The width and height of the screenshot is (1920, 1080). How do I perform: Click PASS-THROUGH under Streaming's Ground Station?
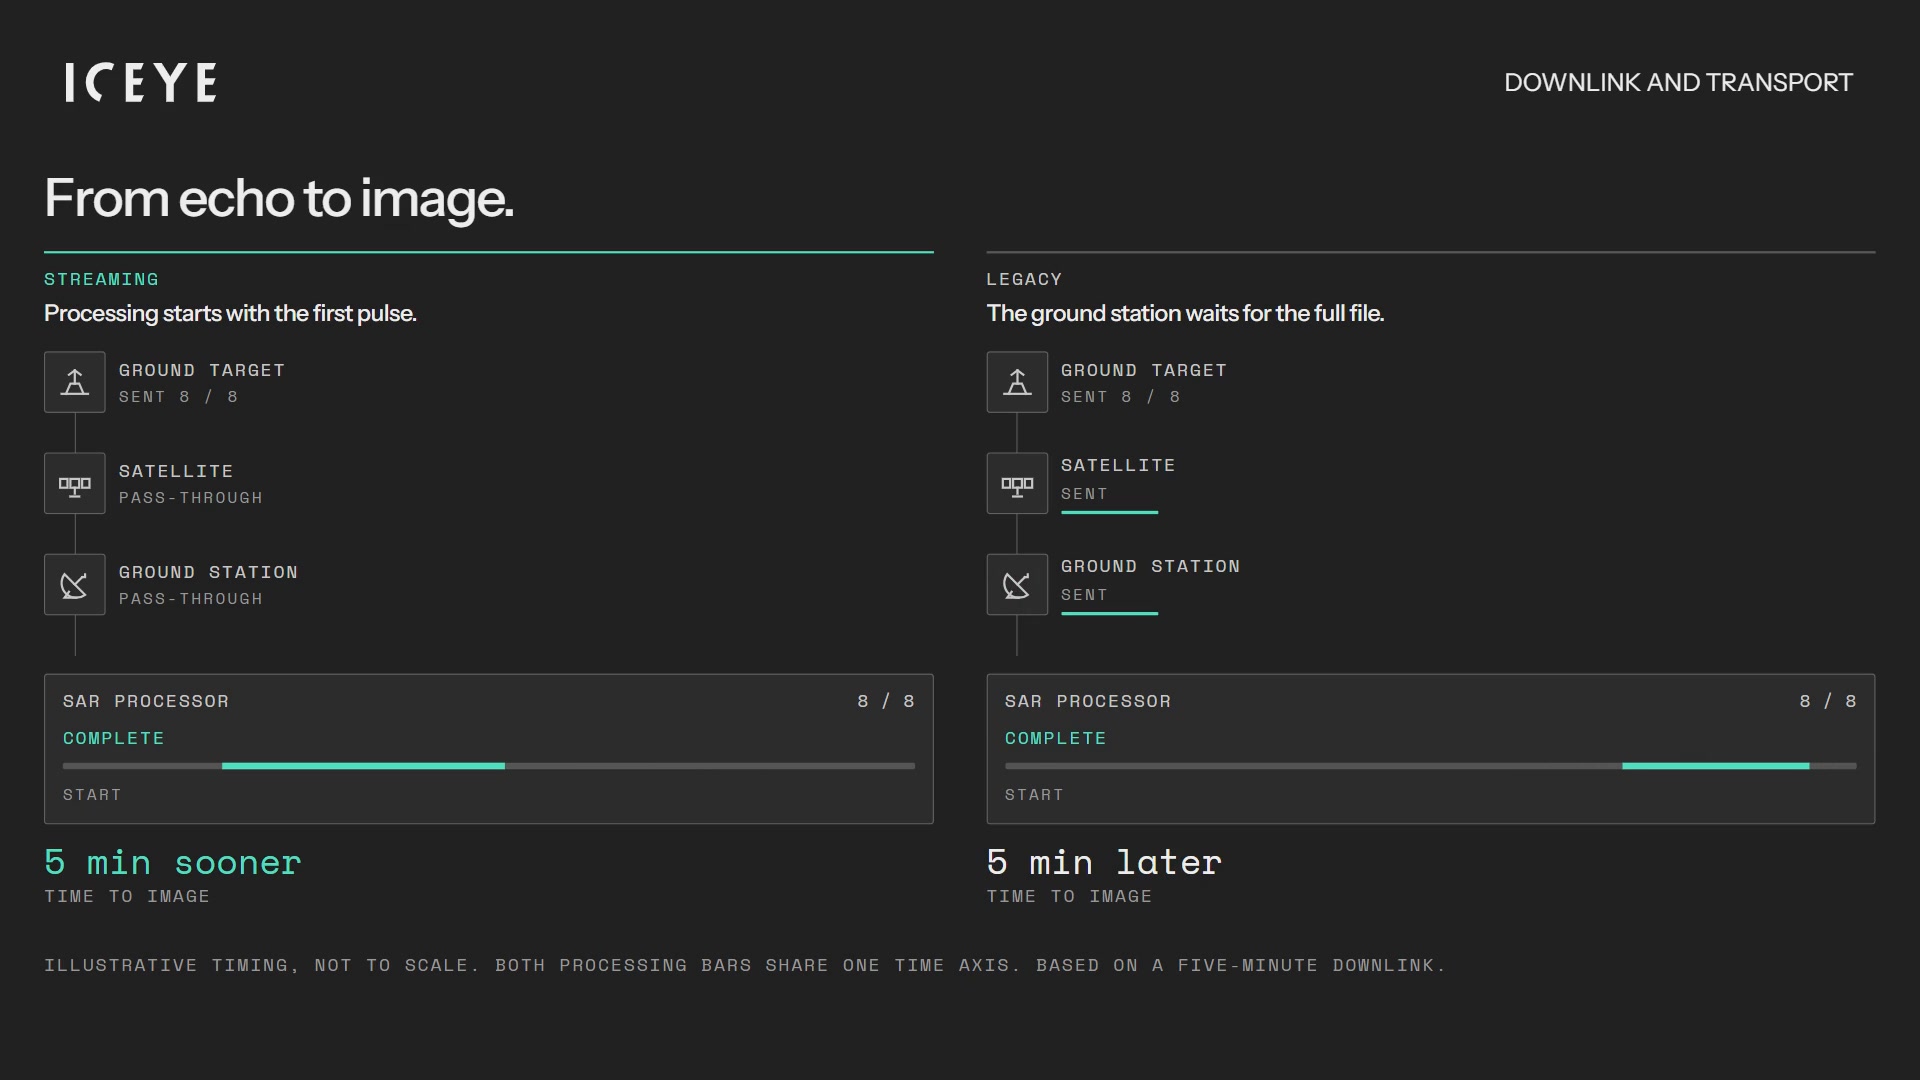pos(191,599)
